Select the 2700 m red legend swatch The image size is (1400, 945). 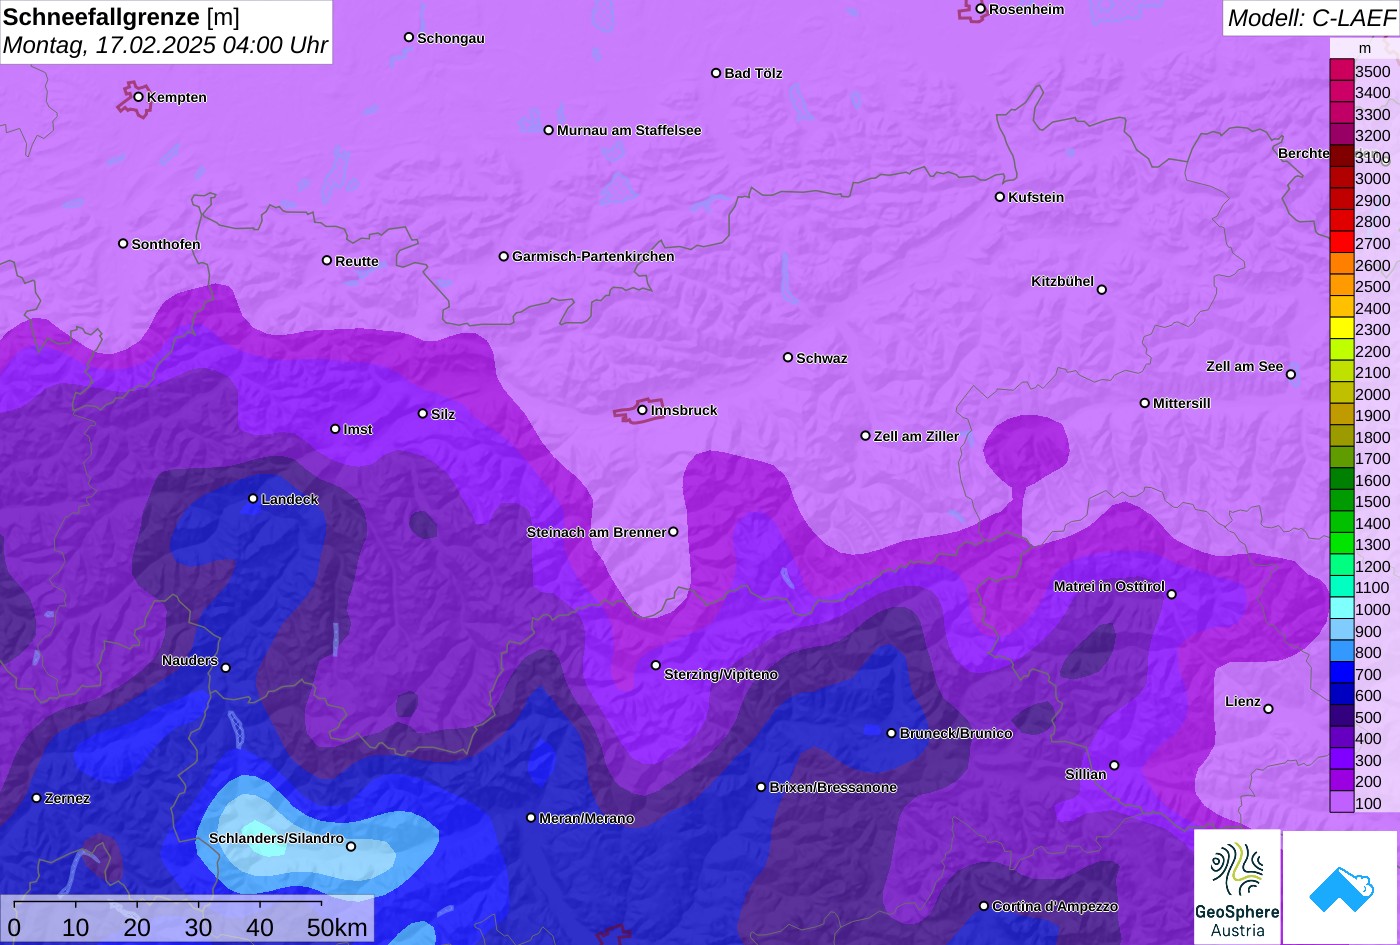(1341, 242)
